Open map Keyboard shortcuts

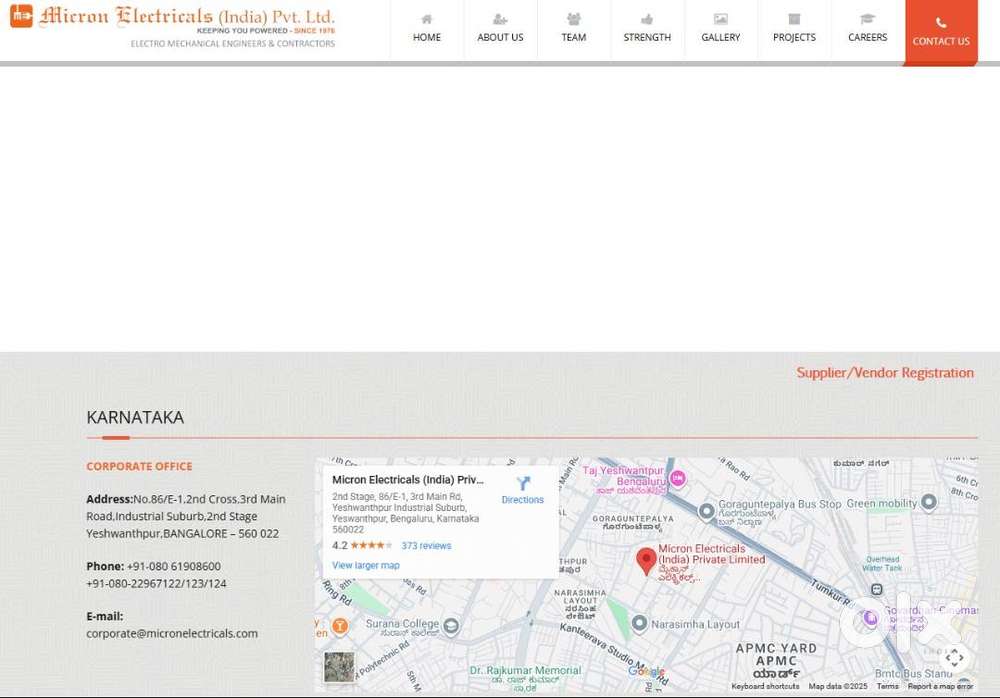coord(765,687)
